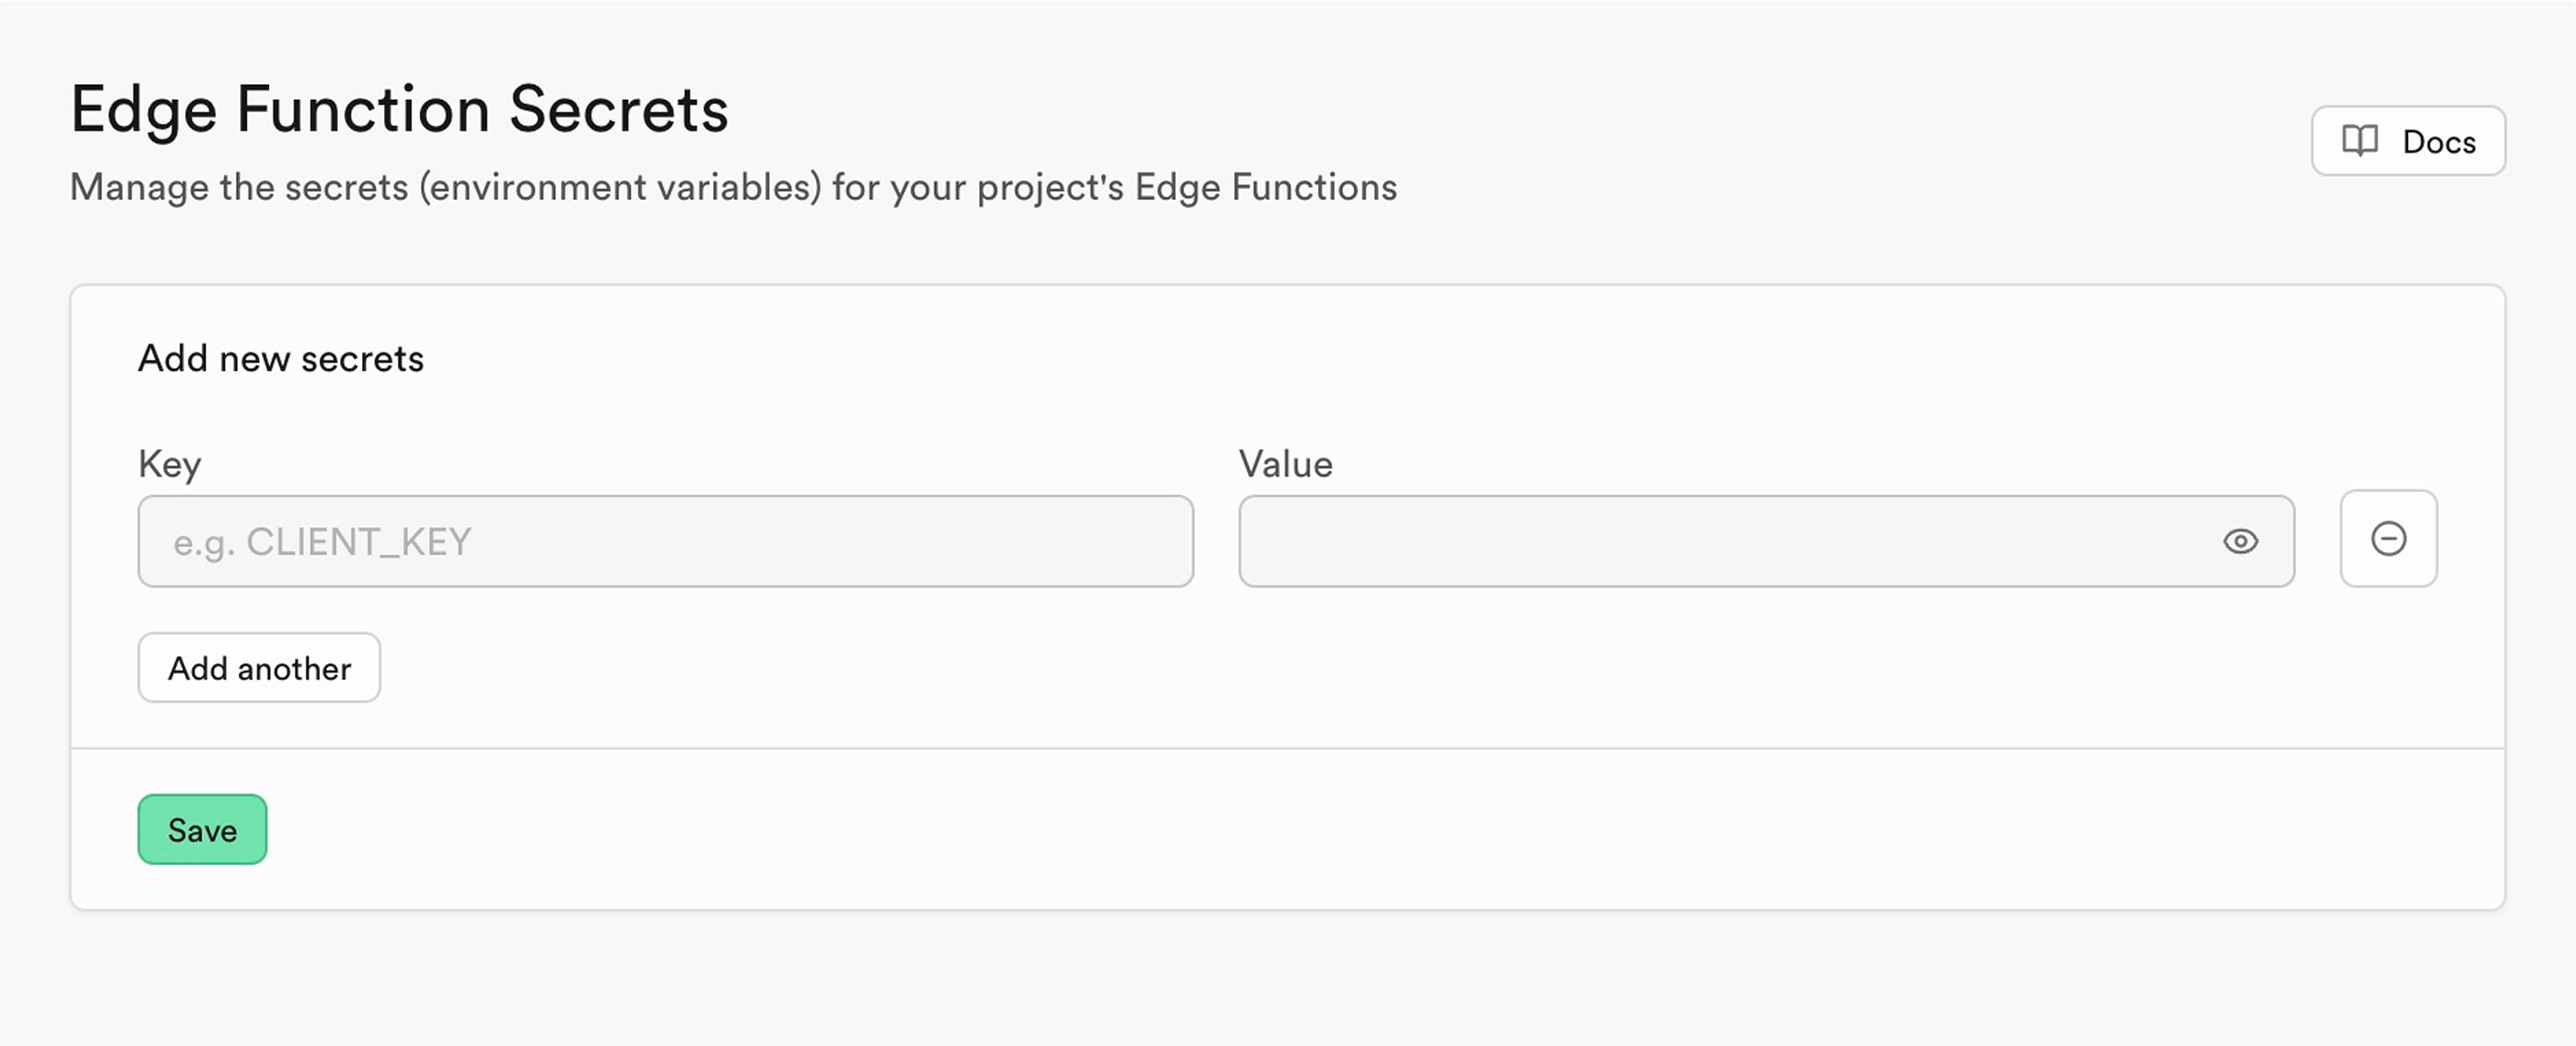This screenshot has height=1046, width=2576.
Task: Click Add another to create a new row
Action: pos(259,667)
